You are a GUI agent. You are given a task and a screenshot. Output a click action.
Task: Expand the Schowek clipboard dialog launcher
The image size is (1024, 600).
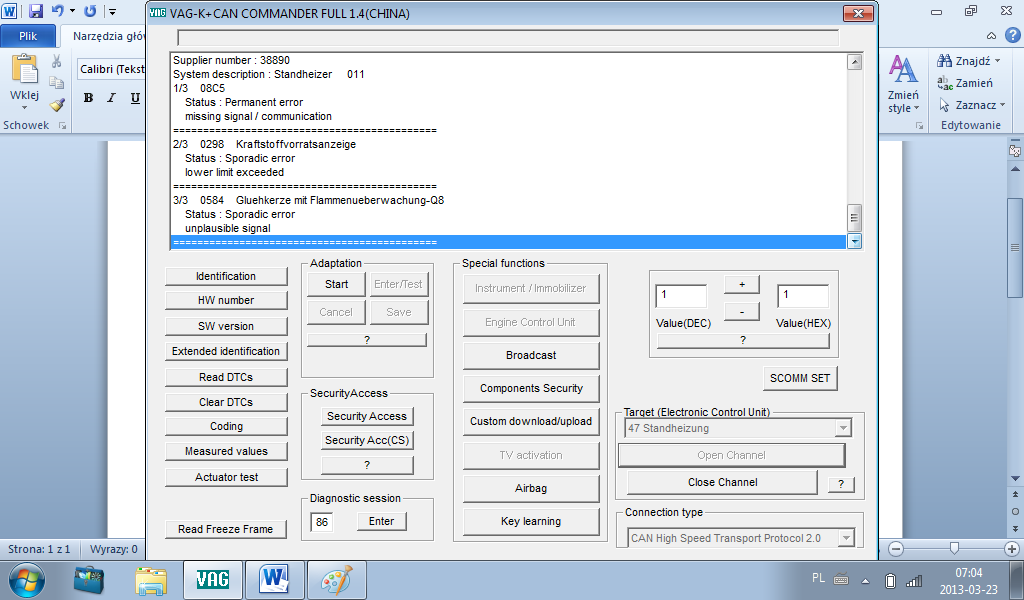tap(63, 125)
